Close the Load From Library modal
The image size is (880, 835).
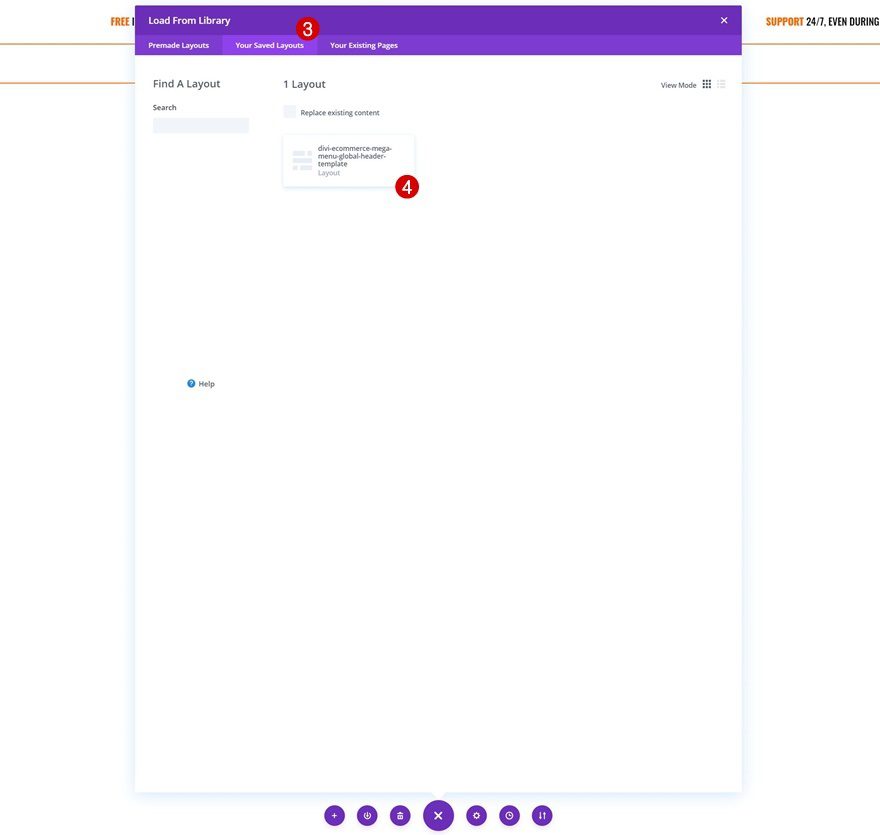pos(722,18)
